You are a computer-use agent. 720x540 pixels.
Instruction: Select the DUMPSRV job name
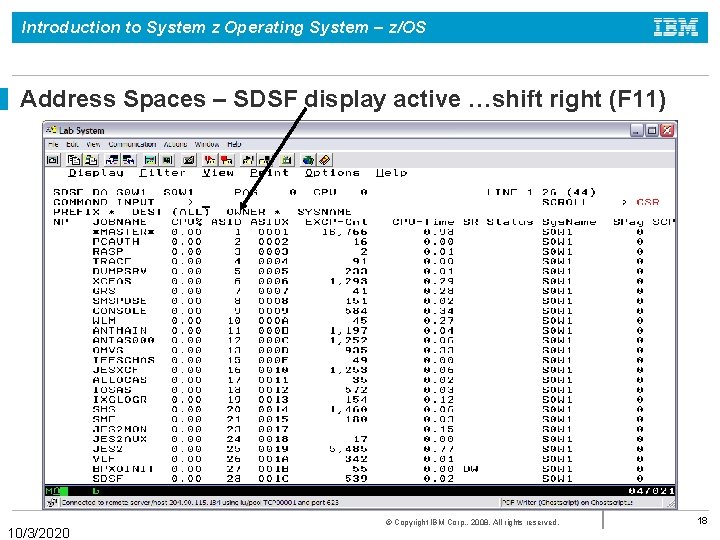119,271
